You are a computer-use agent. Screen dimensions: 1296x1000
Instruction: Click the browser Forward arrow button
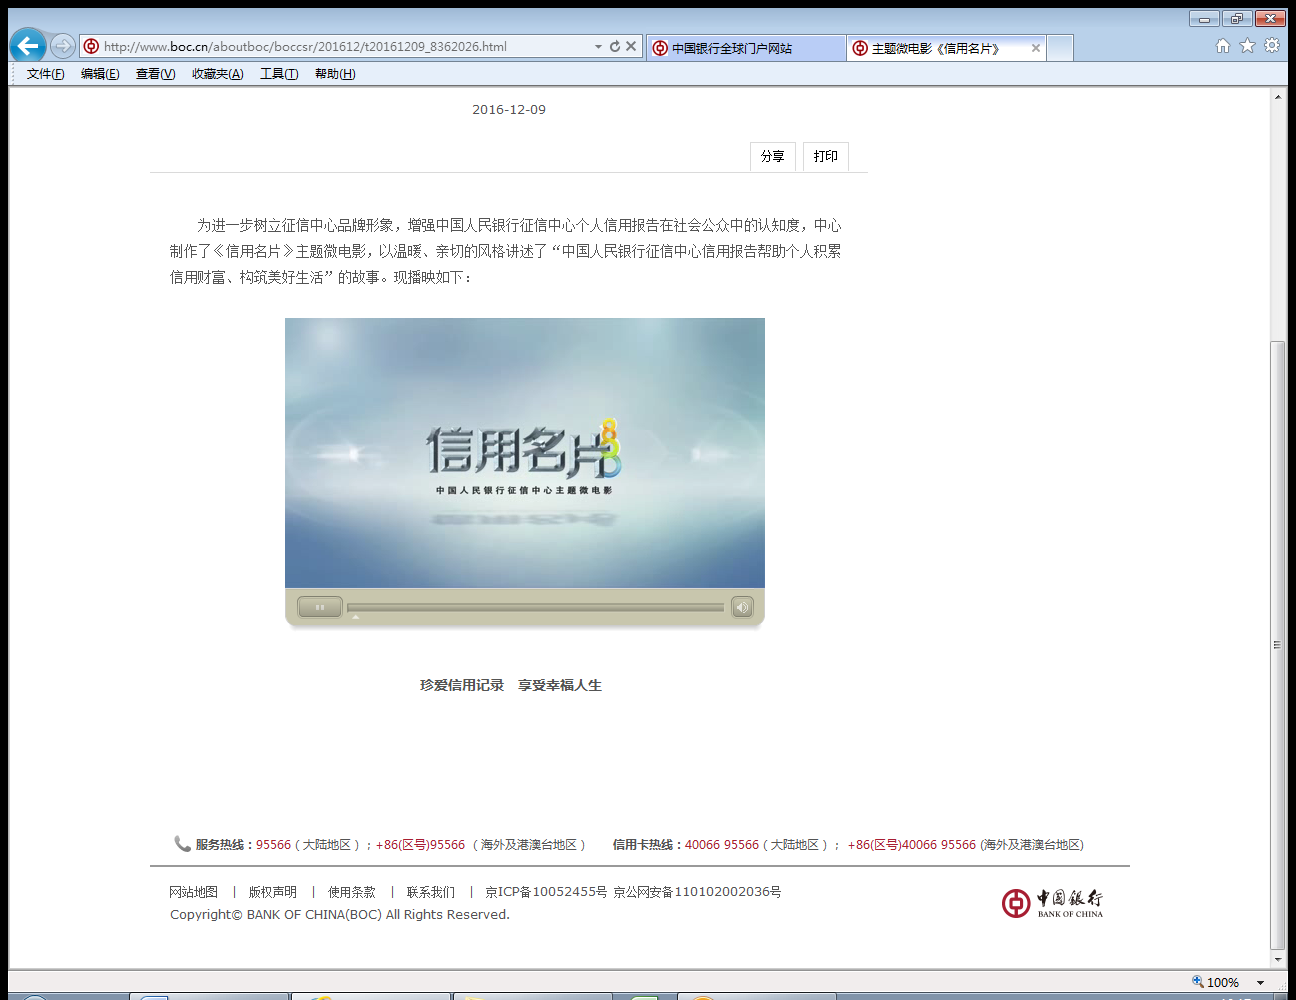62,46
